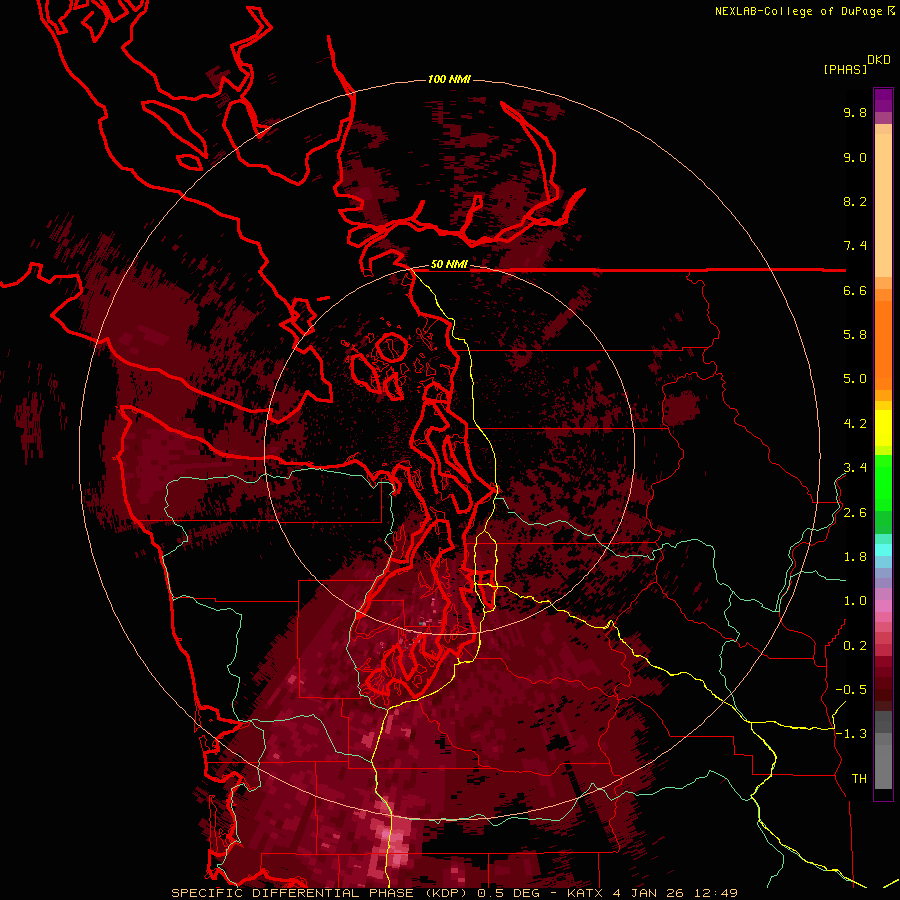Viewport: 900px width, 900px height.
Task: Click the 5.8 value on the color scale
Action: 855,335
